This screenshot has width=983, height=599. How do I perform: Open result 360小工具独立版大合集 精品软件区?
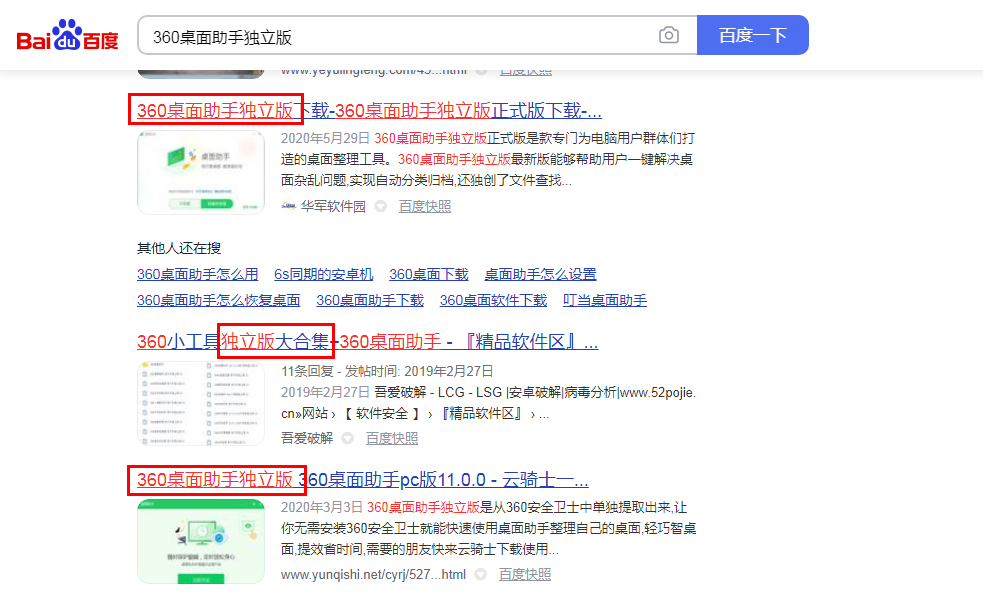[367, 342]
